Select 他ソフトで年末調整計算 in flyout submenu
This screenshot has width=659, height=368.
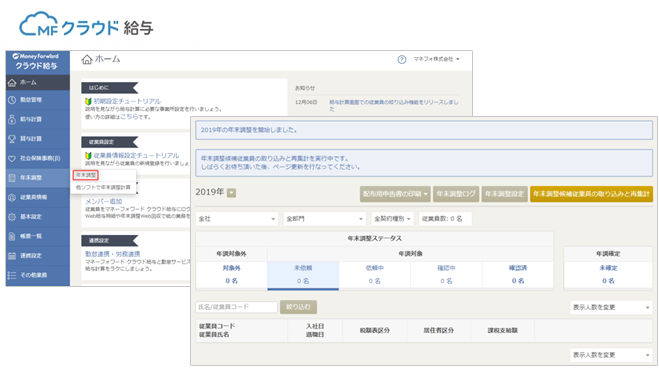click(103, 187)
